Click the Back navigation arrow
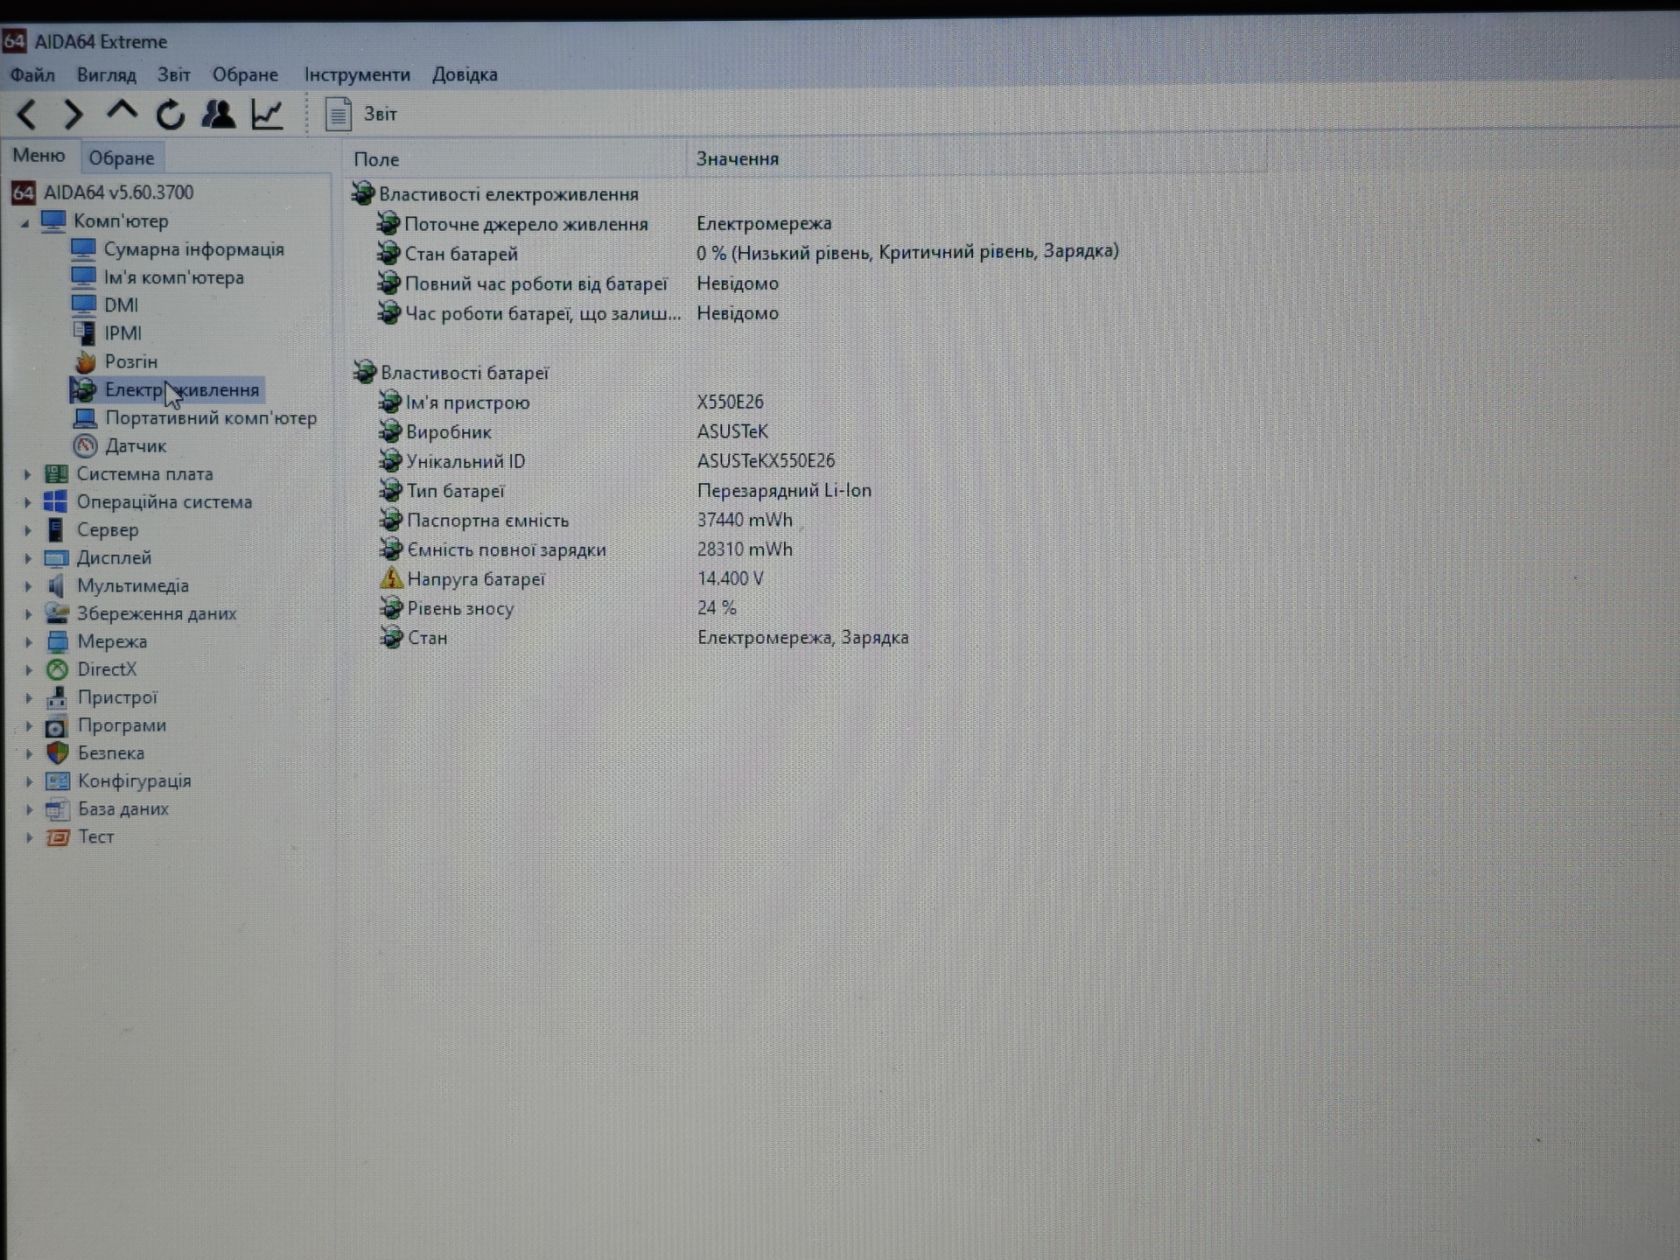The height and width of the screenshot is (1260, 1680). tap(27, 115)
